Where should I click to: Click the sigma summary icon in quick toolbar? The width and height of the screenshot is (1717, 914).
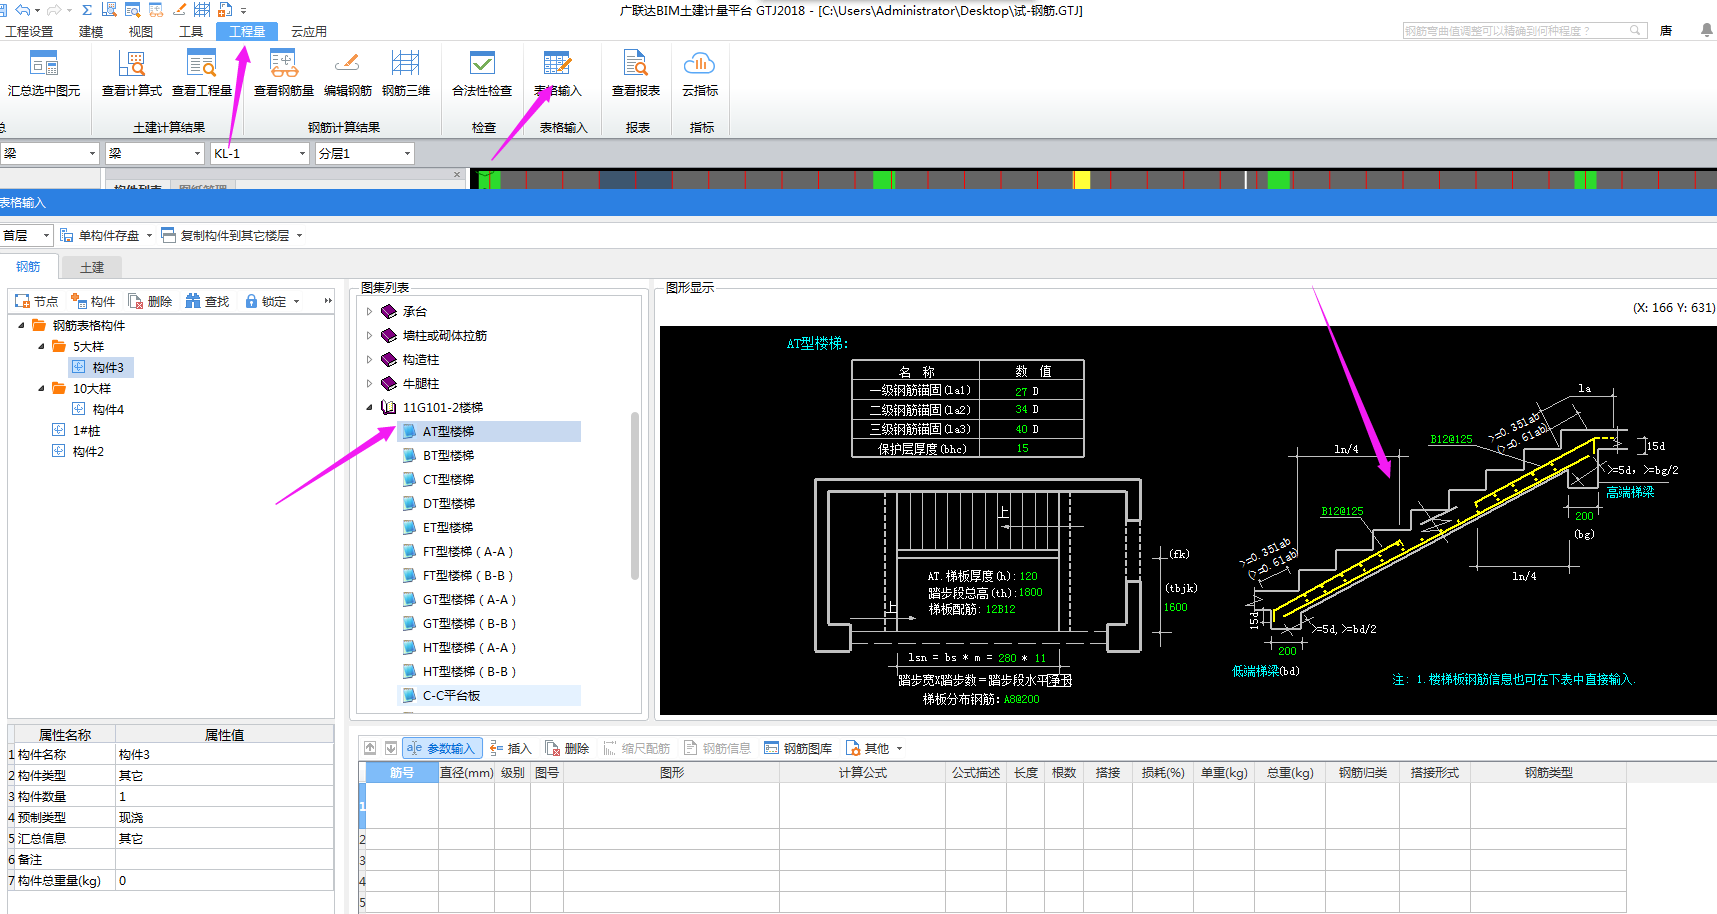pyautogui.click(x=87, y=9)
